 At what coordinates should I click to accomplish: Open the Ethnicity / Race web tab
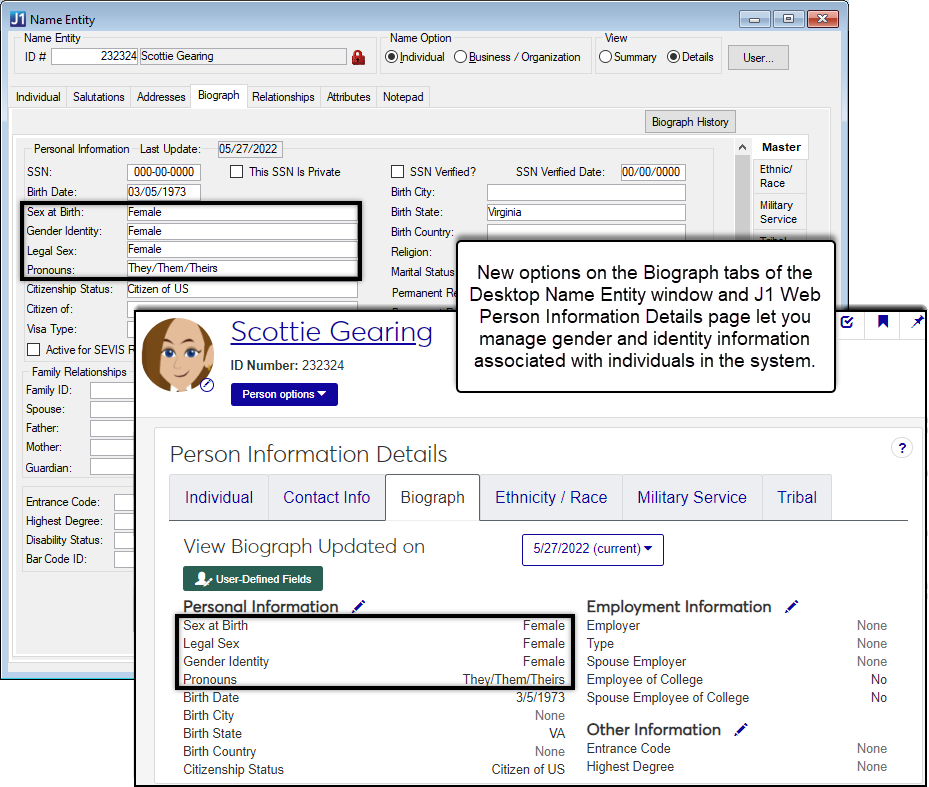point(551,497)
